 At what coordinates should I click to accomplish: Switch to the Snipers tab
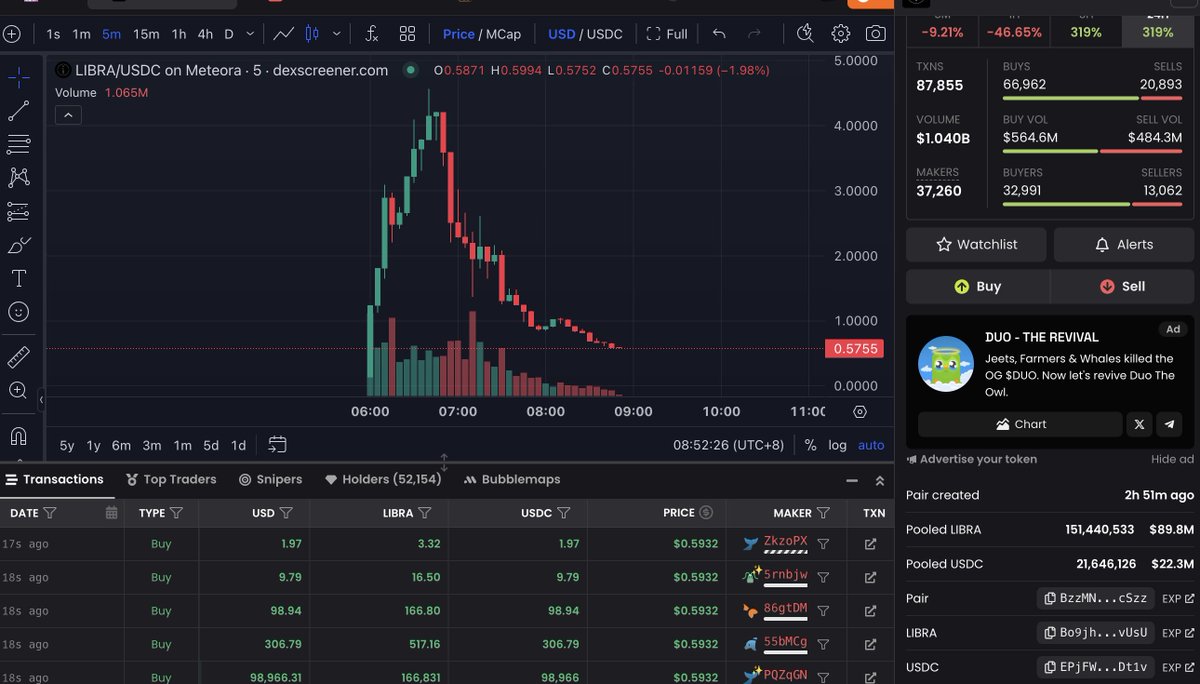pyautogui.click(x=270, y=480)
